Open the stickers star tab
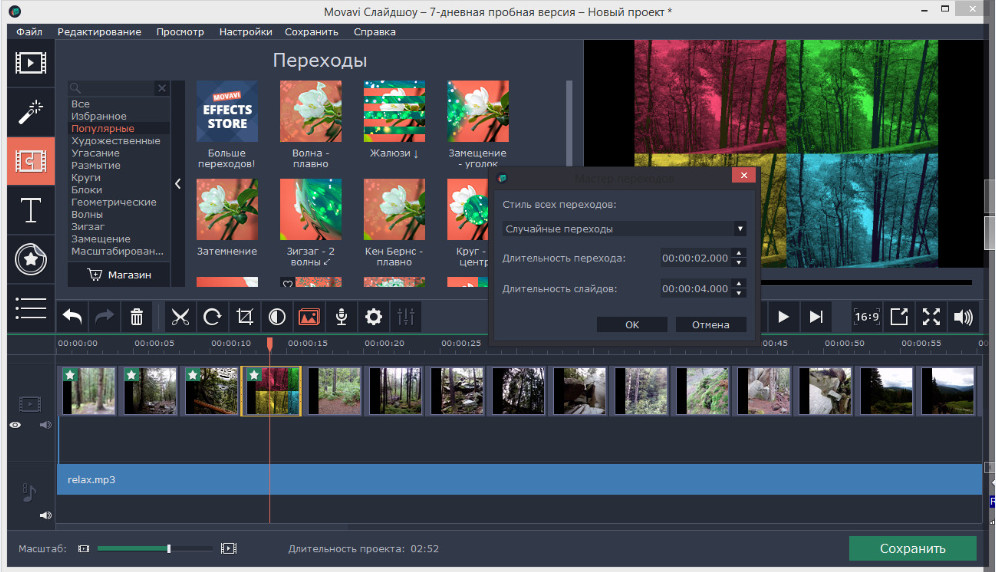This screenshot has width=996, height=572. coord(30,259)
